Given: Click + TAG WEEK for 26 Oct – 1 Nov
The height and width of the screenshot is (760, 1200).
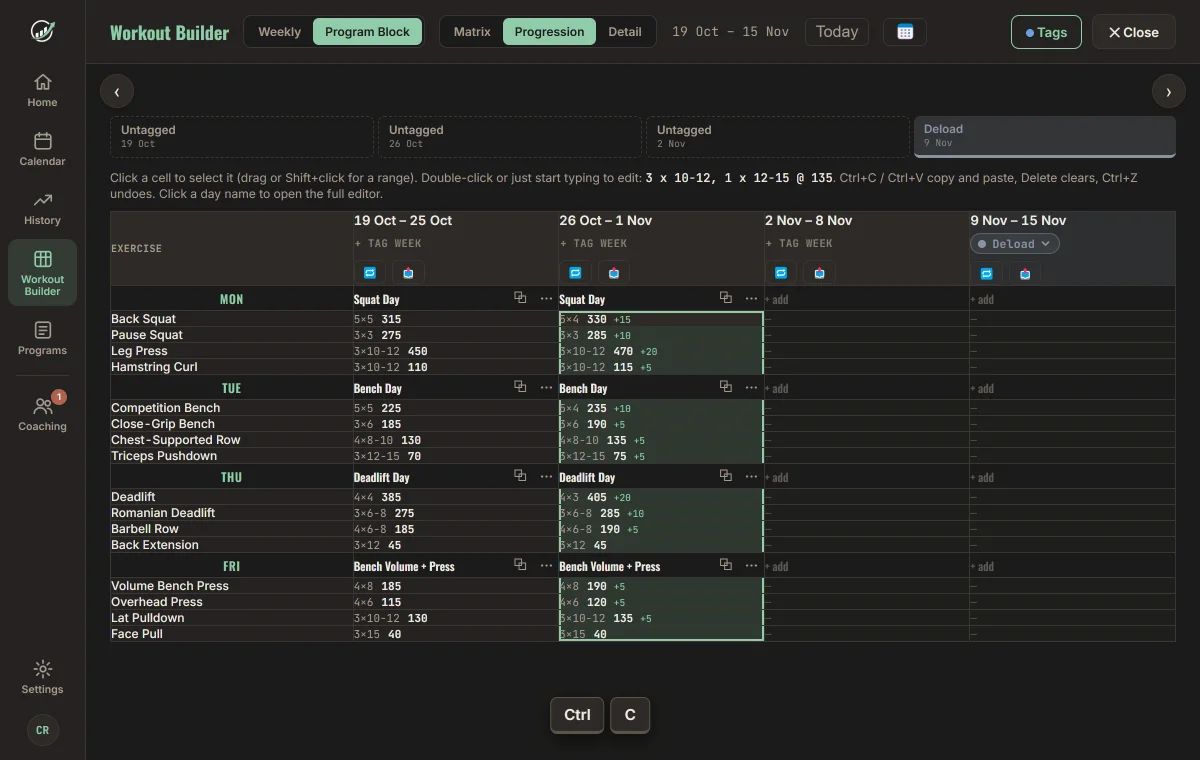Looking at the screenshot, I should 594,244.
